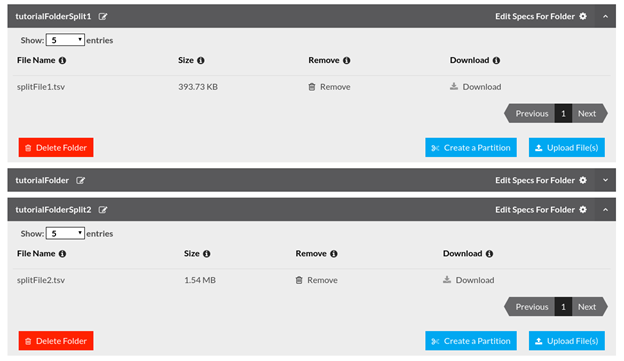Delete Folder tutorialFolderSplit2
This screenshot has height=361, width=624.
click(56, 341)
